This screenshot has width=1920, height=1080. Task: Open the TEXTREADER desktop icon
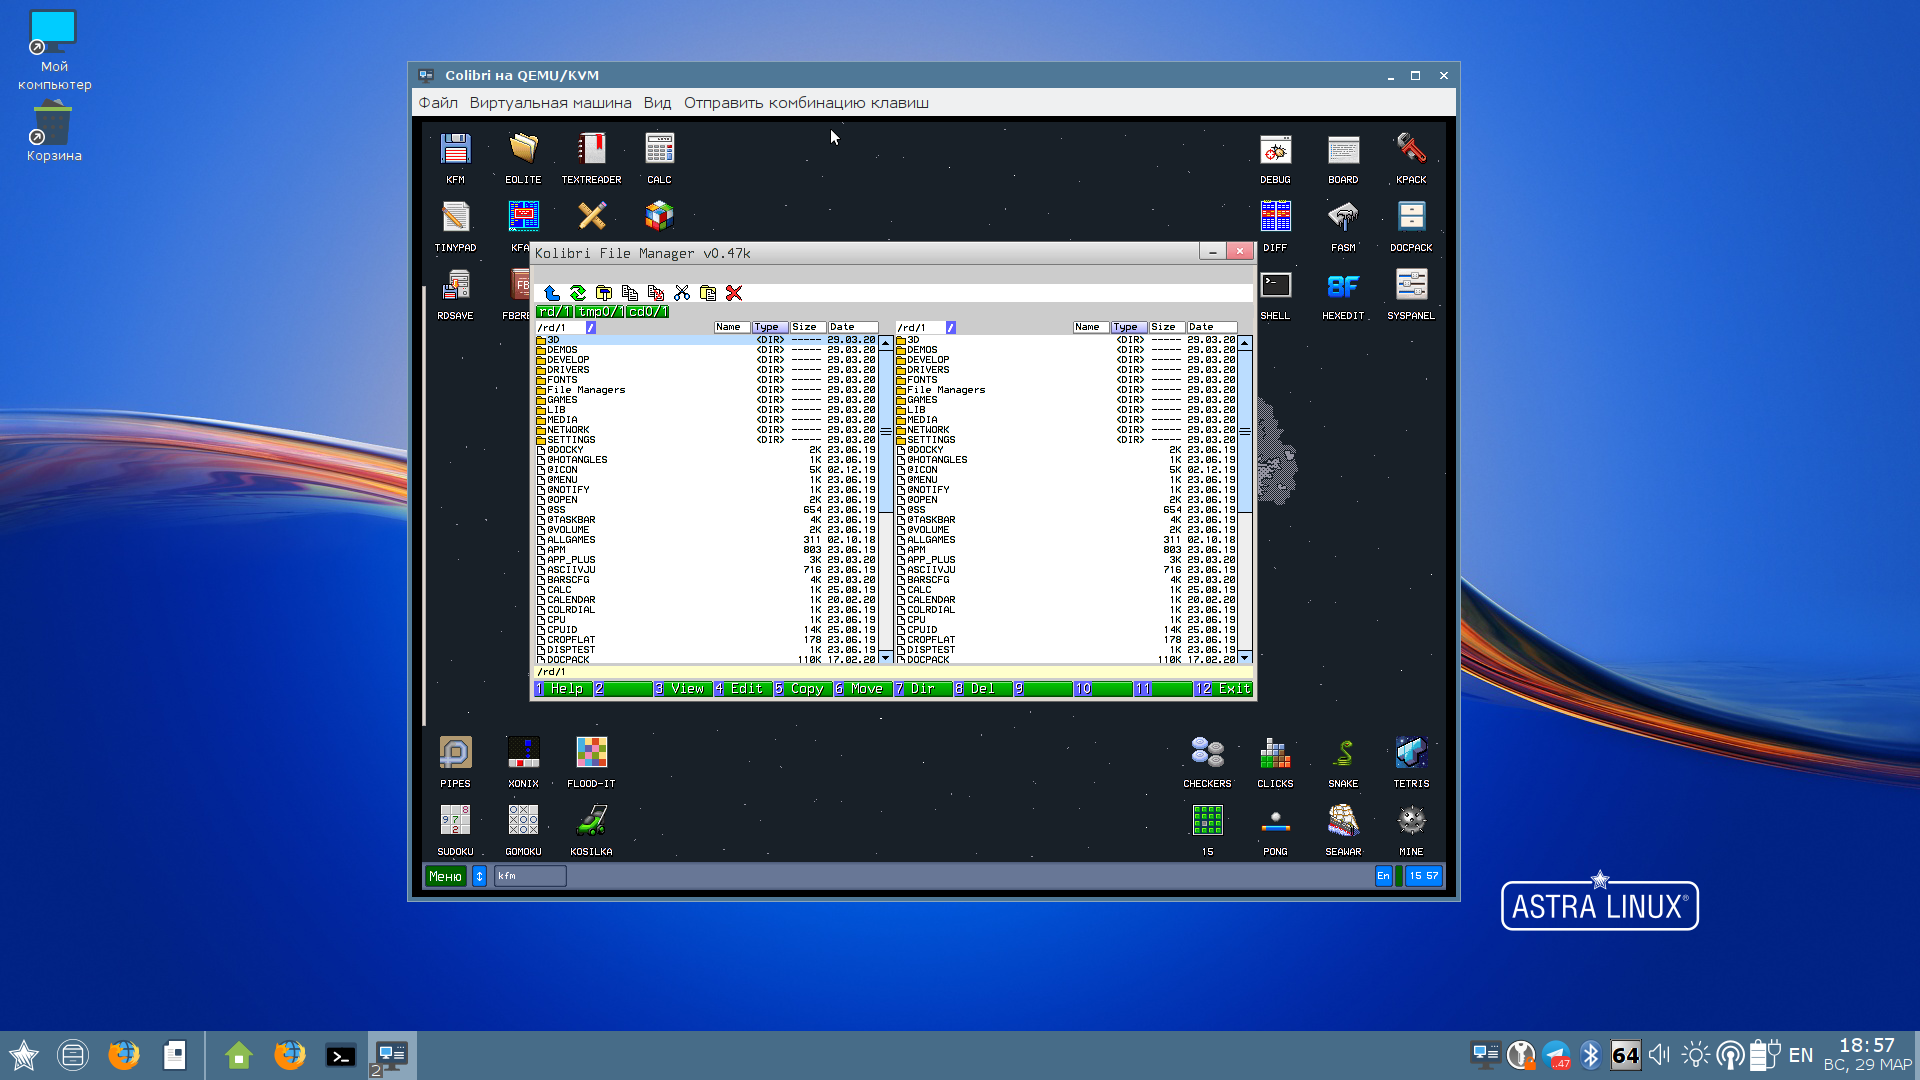point(591,150)
